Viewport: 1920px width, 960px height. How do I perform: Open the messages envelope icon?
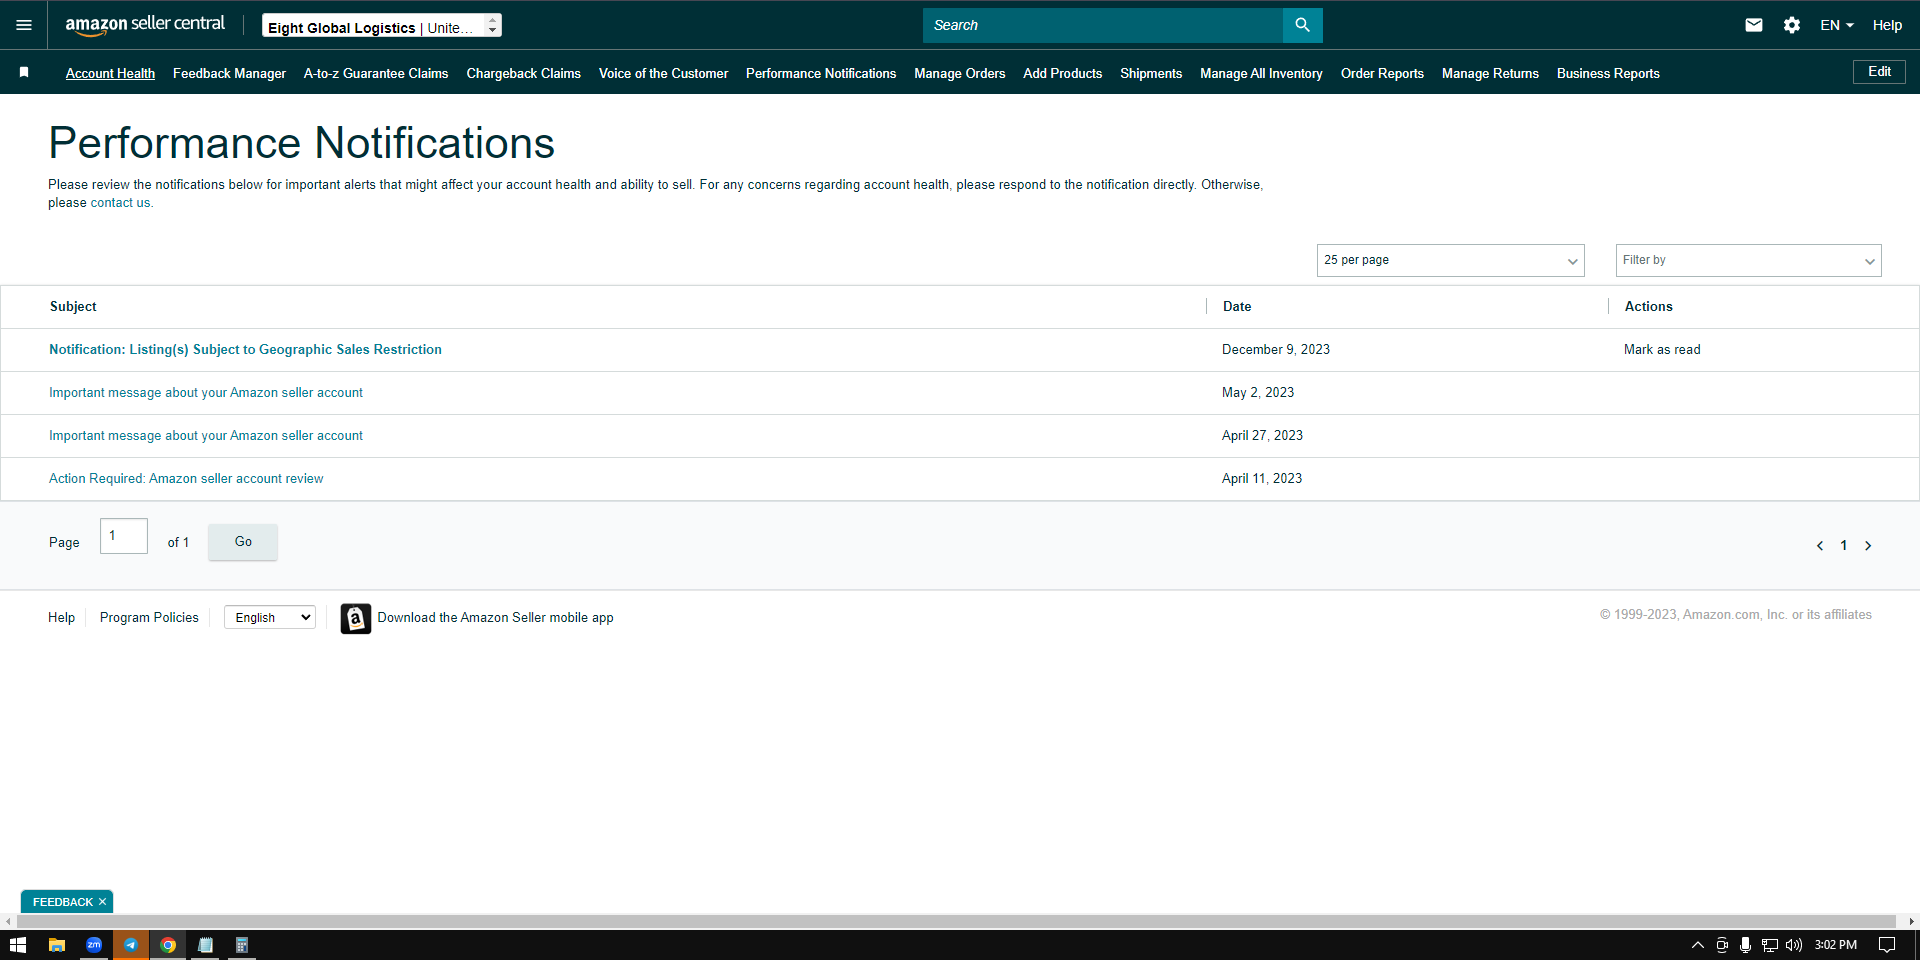1754,25
